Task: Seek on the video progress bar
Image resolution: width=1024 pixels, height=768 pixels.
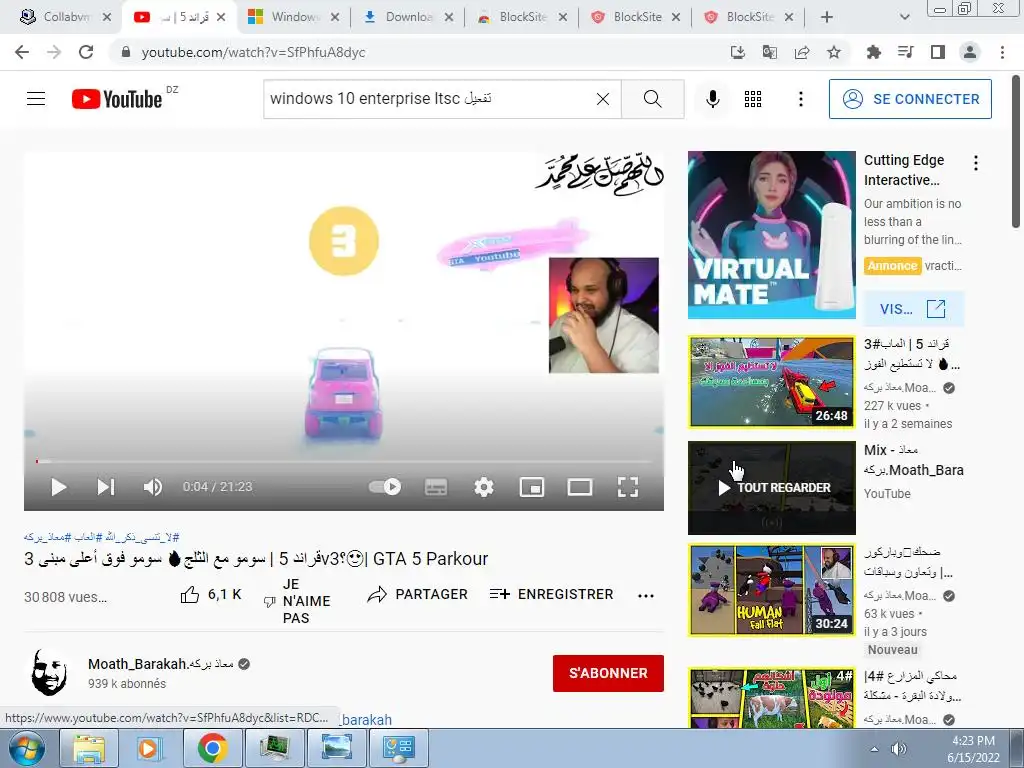Action: (x=344, y=461)
